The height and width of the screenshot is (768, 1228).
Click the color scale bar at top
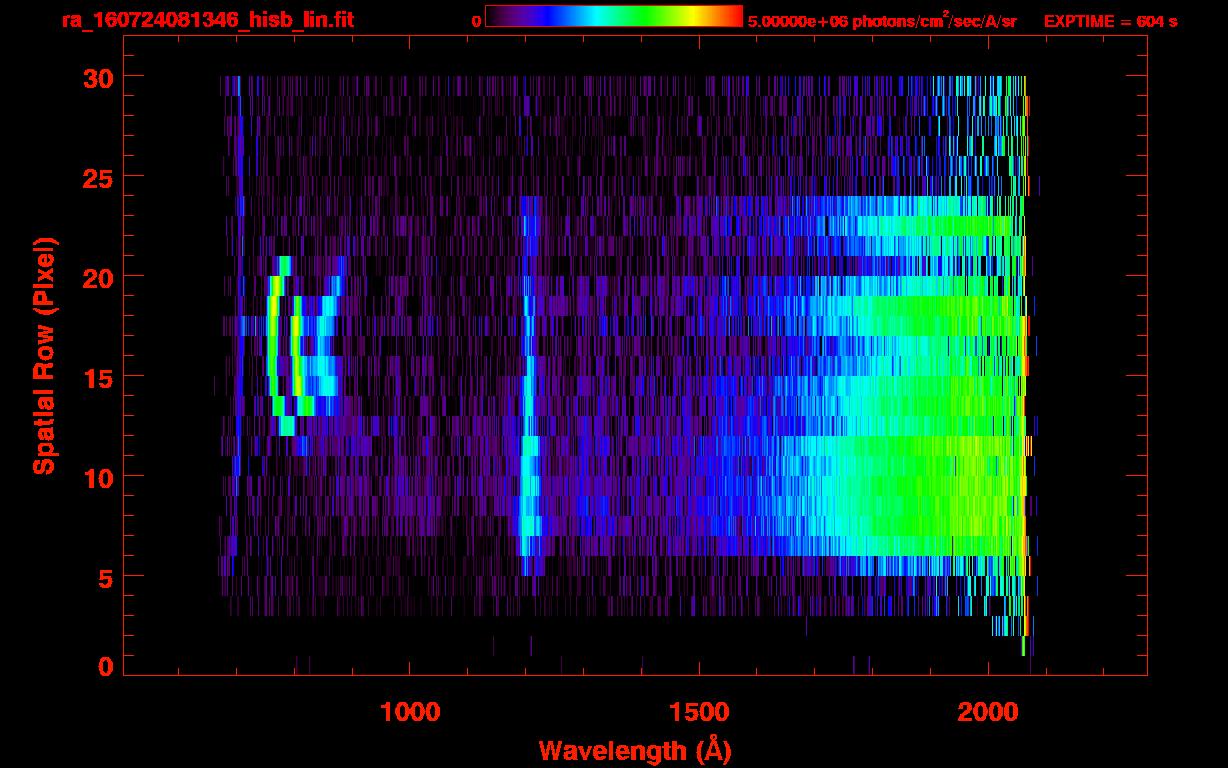613,17
